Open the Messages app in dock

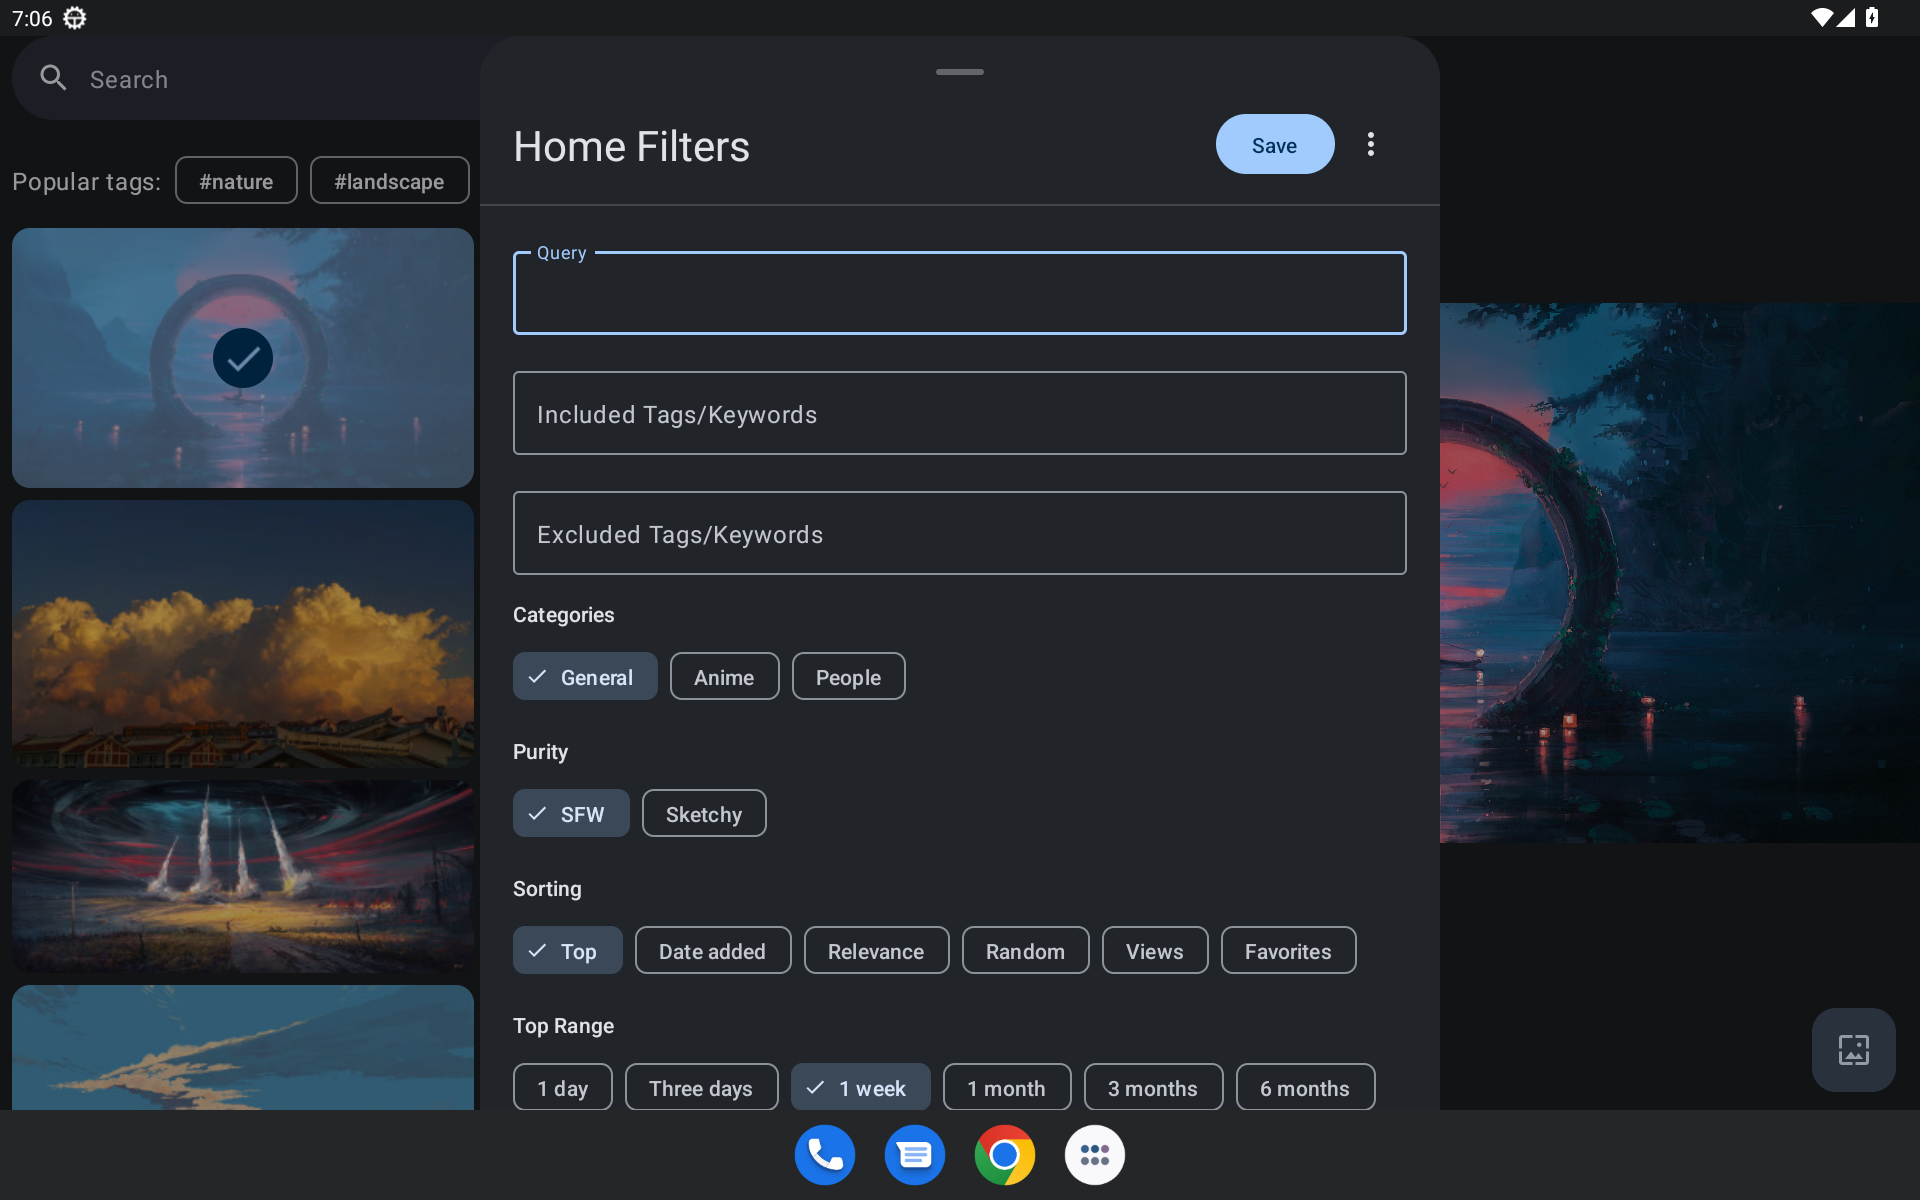point(914,1155)
